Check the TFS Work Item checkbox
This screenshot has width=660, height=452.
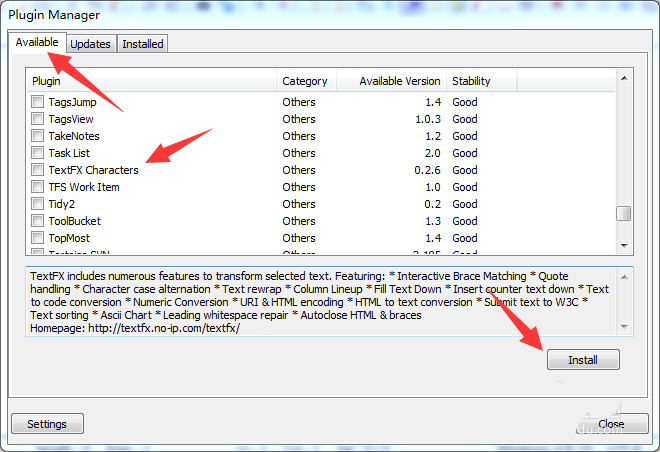click(37, 187)
